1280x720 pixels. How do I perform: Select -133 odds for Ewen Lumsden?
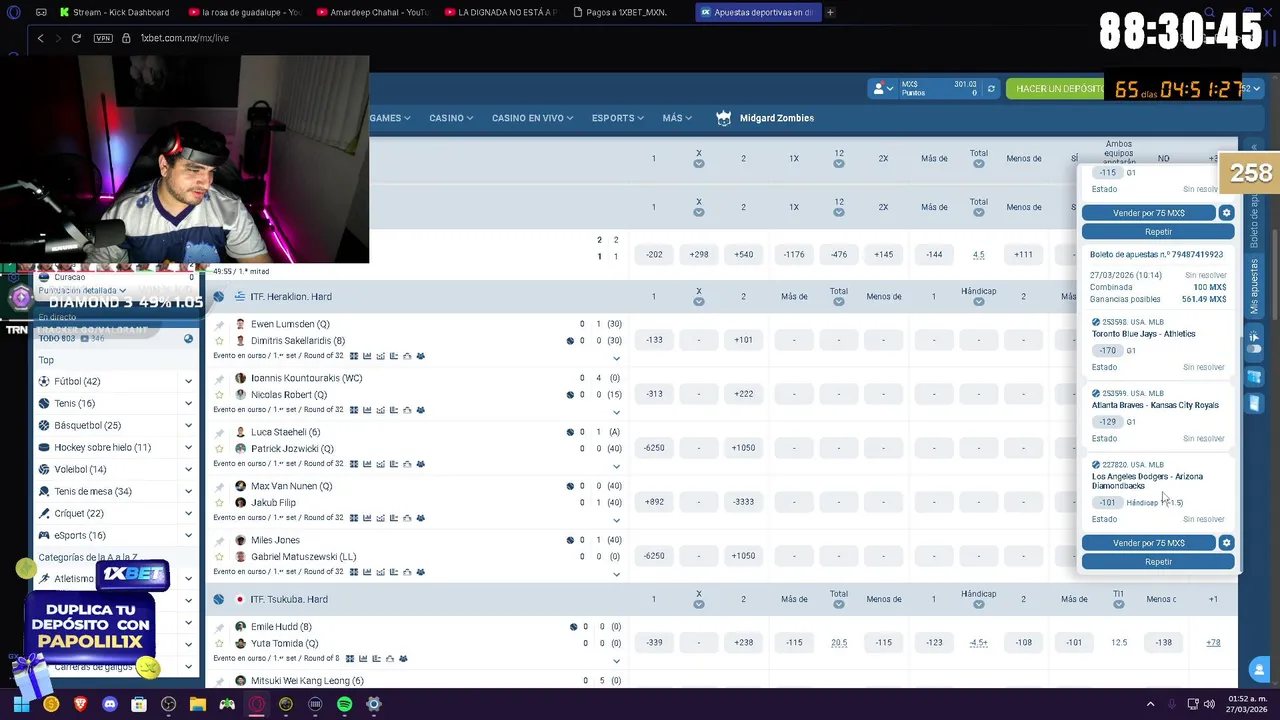coord(654,340)
